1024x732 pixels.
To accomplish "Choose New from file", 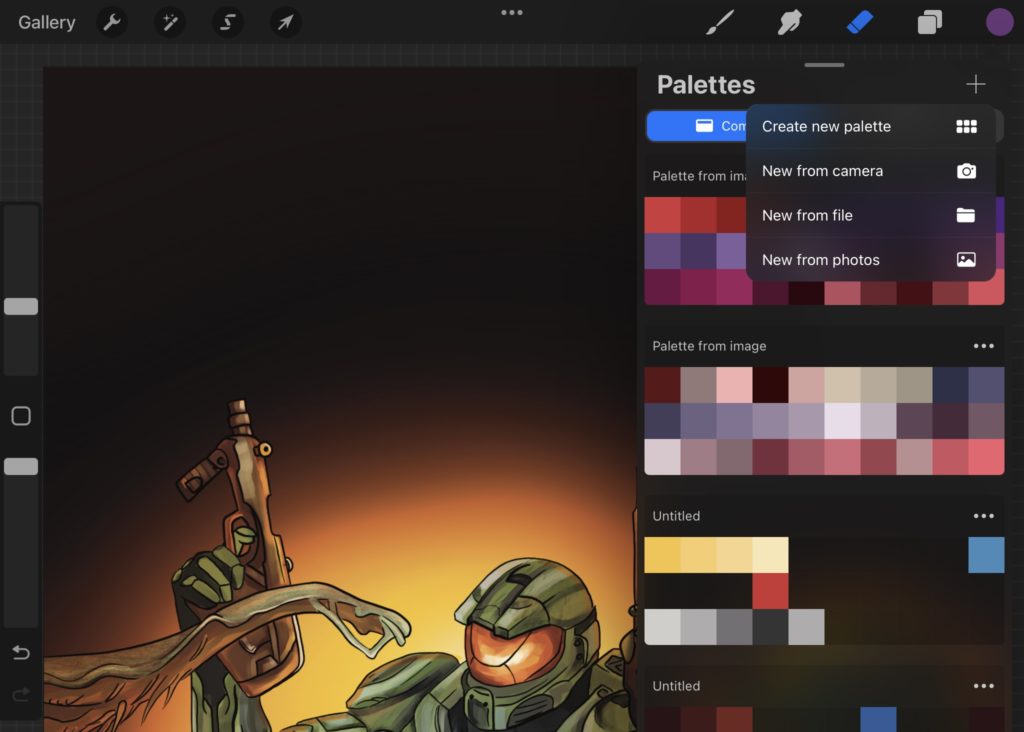I will 871,215.
